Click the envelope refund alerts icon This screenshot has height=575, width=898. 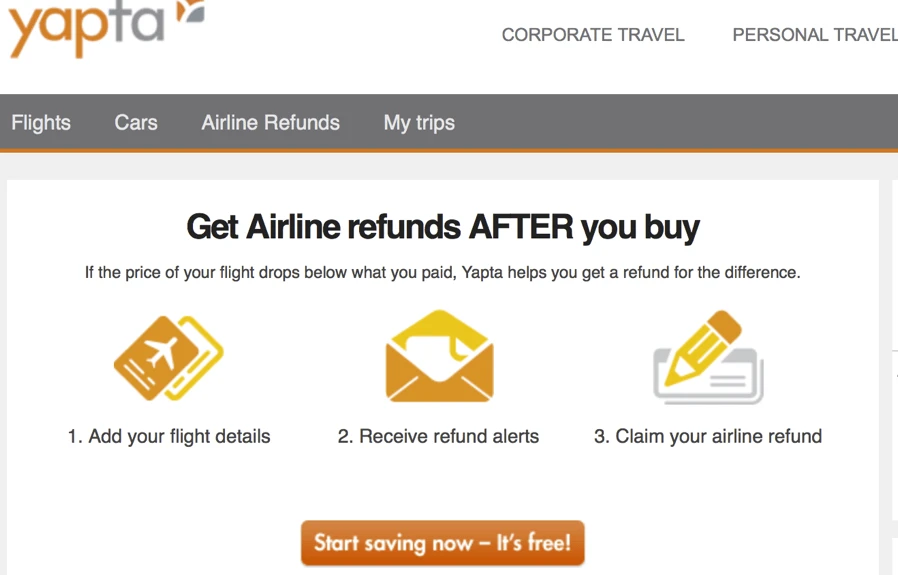tap(439, 357)
